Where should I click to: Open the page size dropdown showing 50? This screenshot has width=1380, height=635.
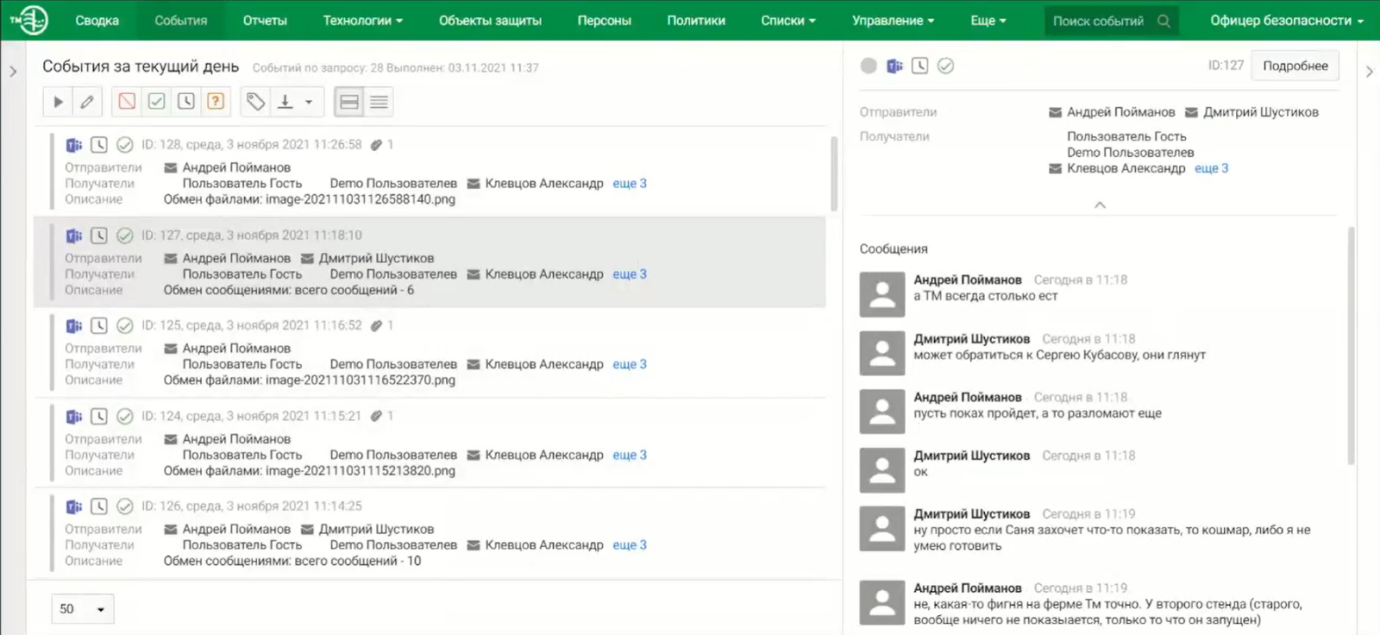(x=83, y=609)
